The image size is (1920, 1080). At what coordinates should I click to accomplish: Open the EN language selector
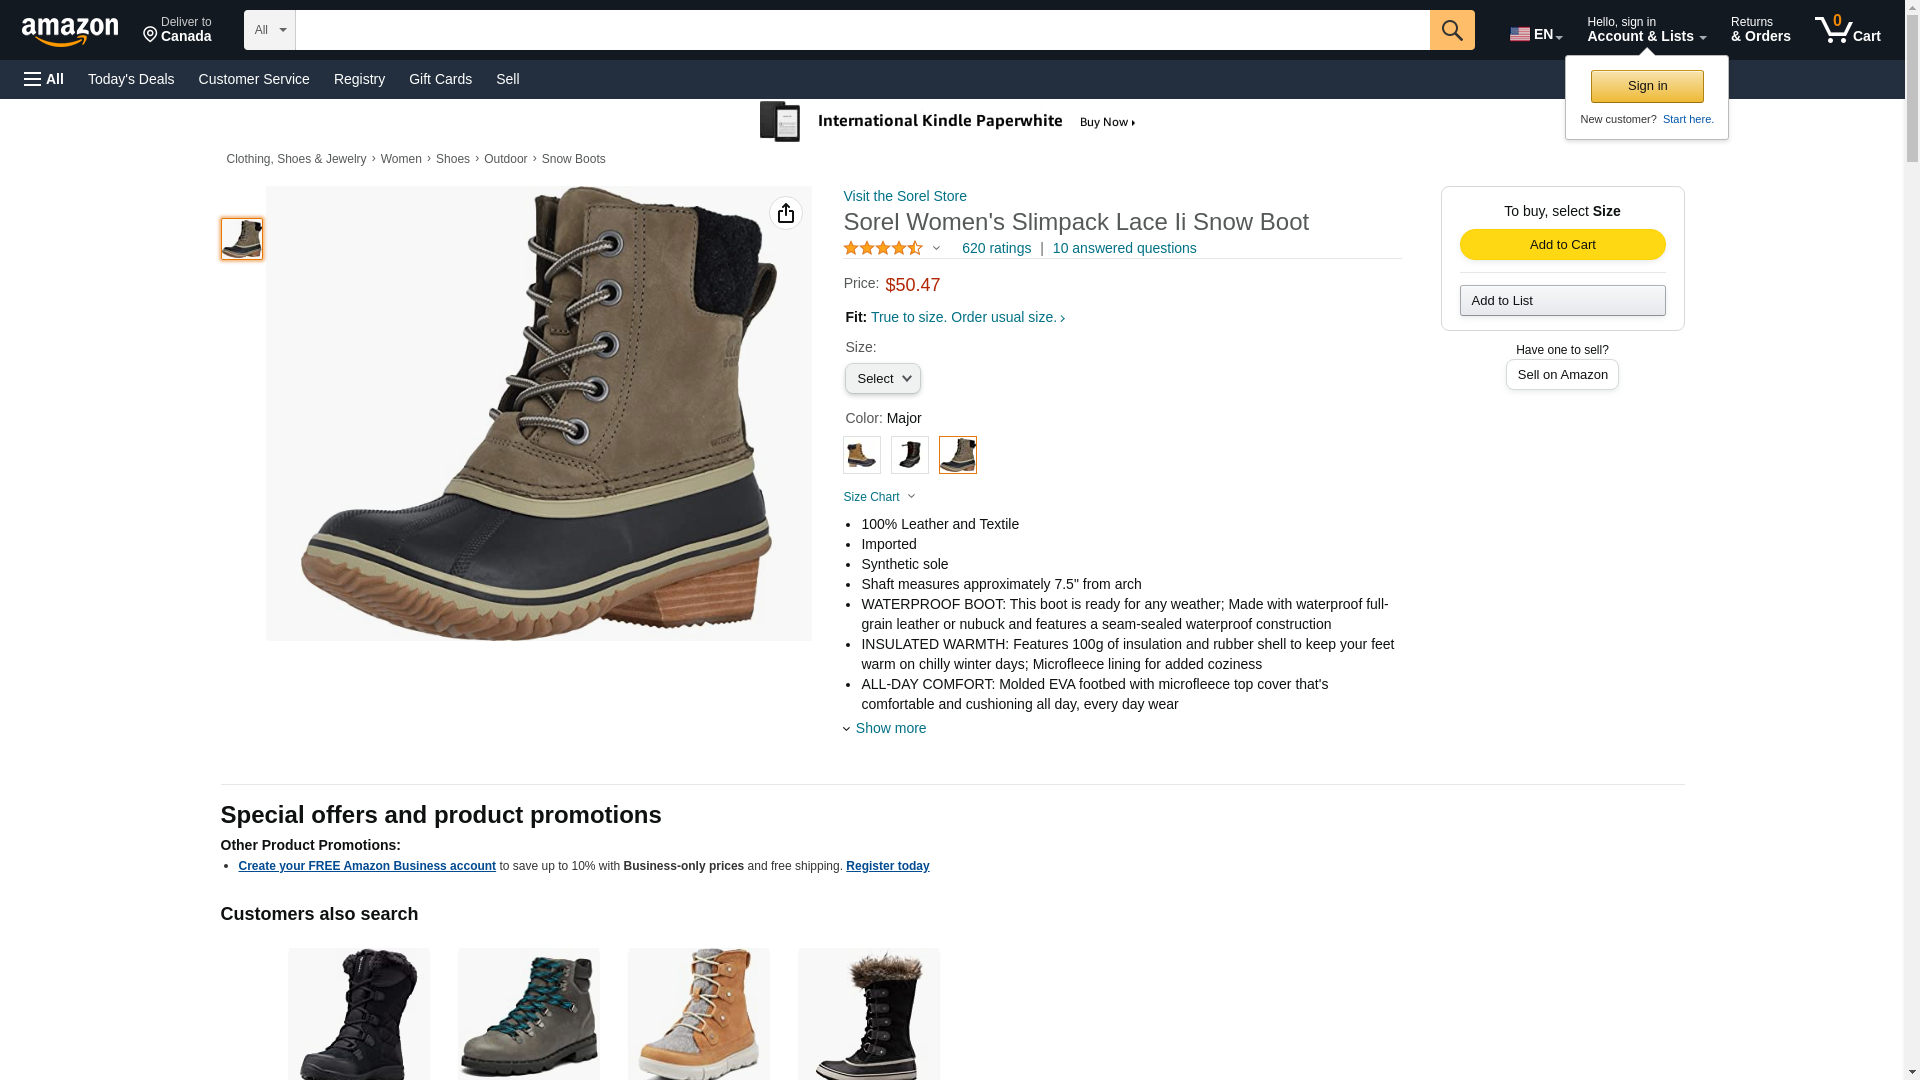1536,34
